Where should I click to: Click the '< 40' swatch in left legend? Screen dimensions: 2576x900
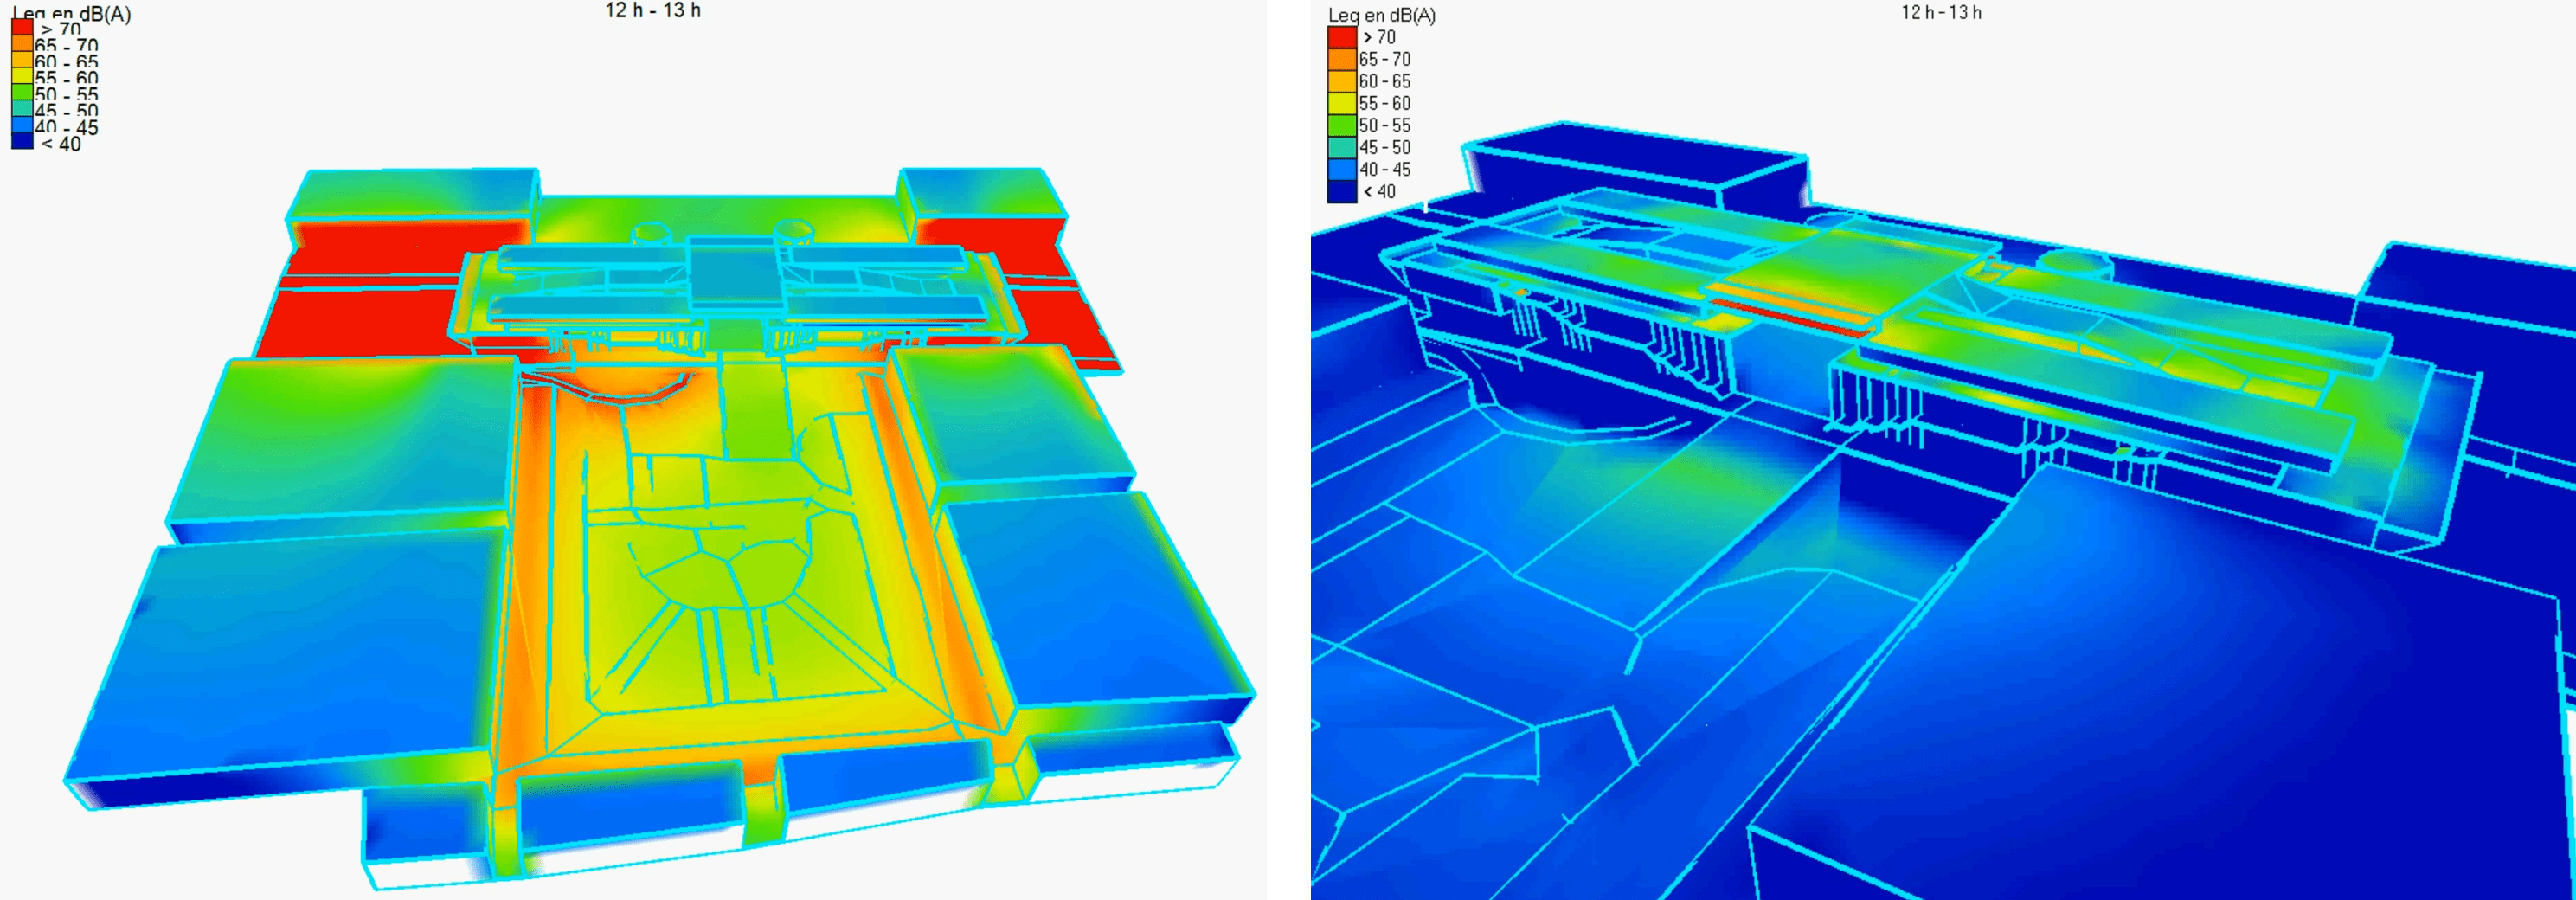coord(22,142)
